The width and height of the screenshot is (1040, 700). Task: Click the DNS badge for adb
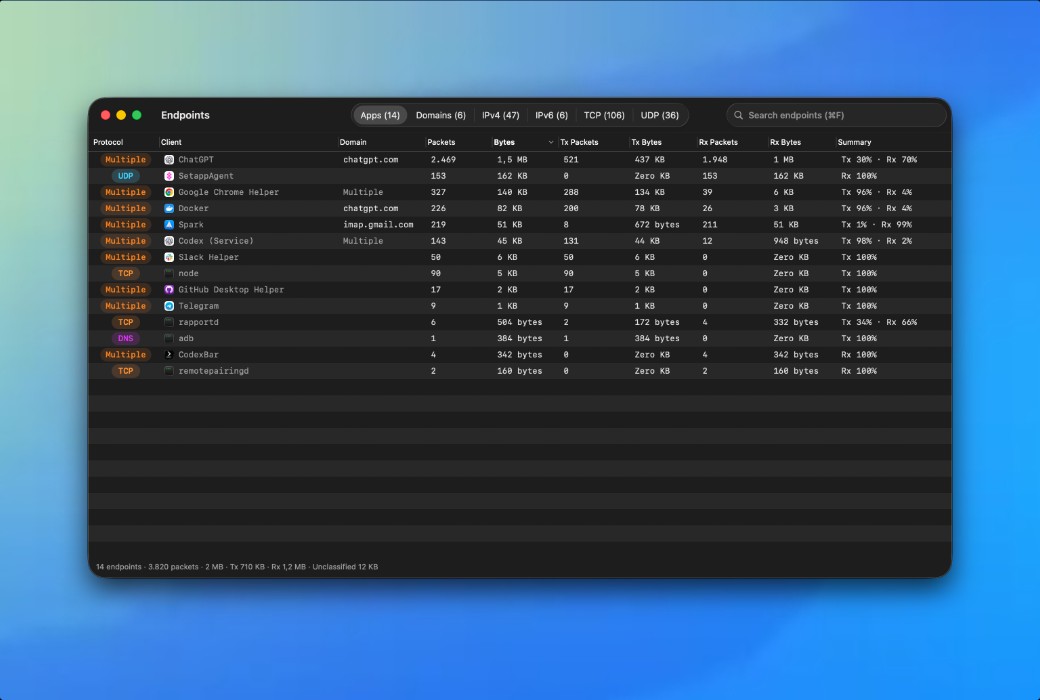click(x=125, y=338)
